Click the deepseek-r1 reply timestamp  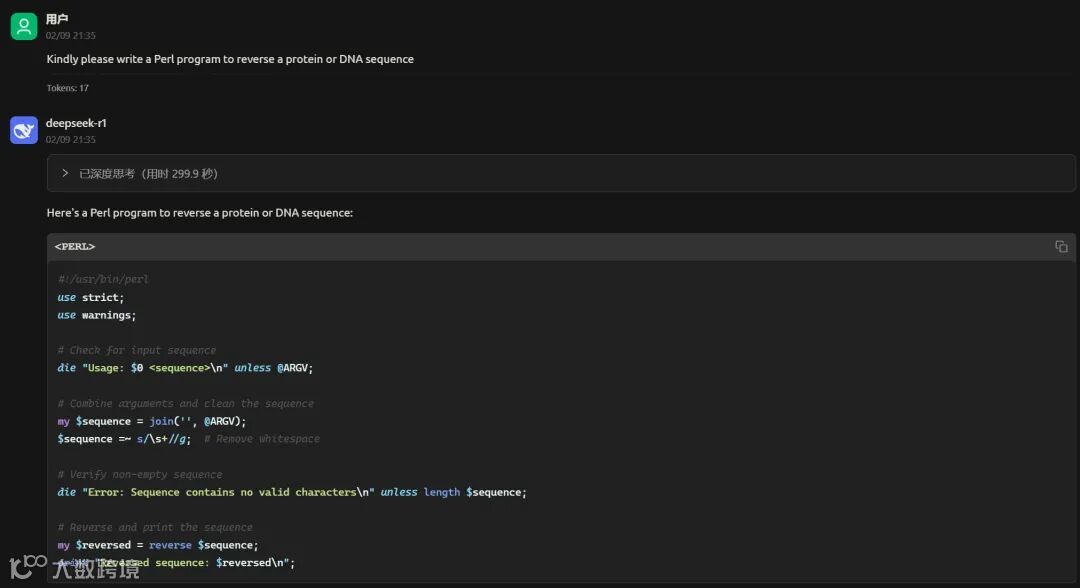[71, 139]
